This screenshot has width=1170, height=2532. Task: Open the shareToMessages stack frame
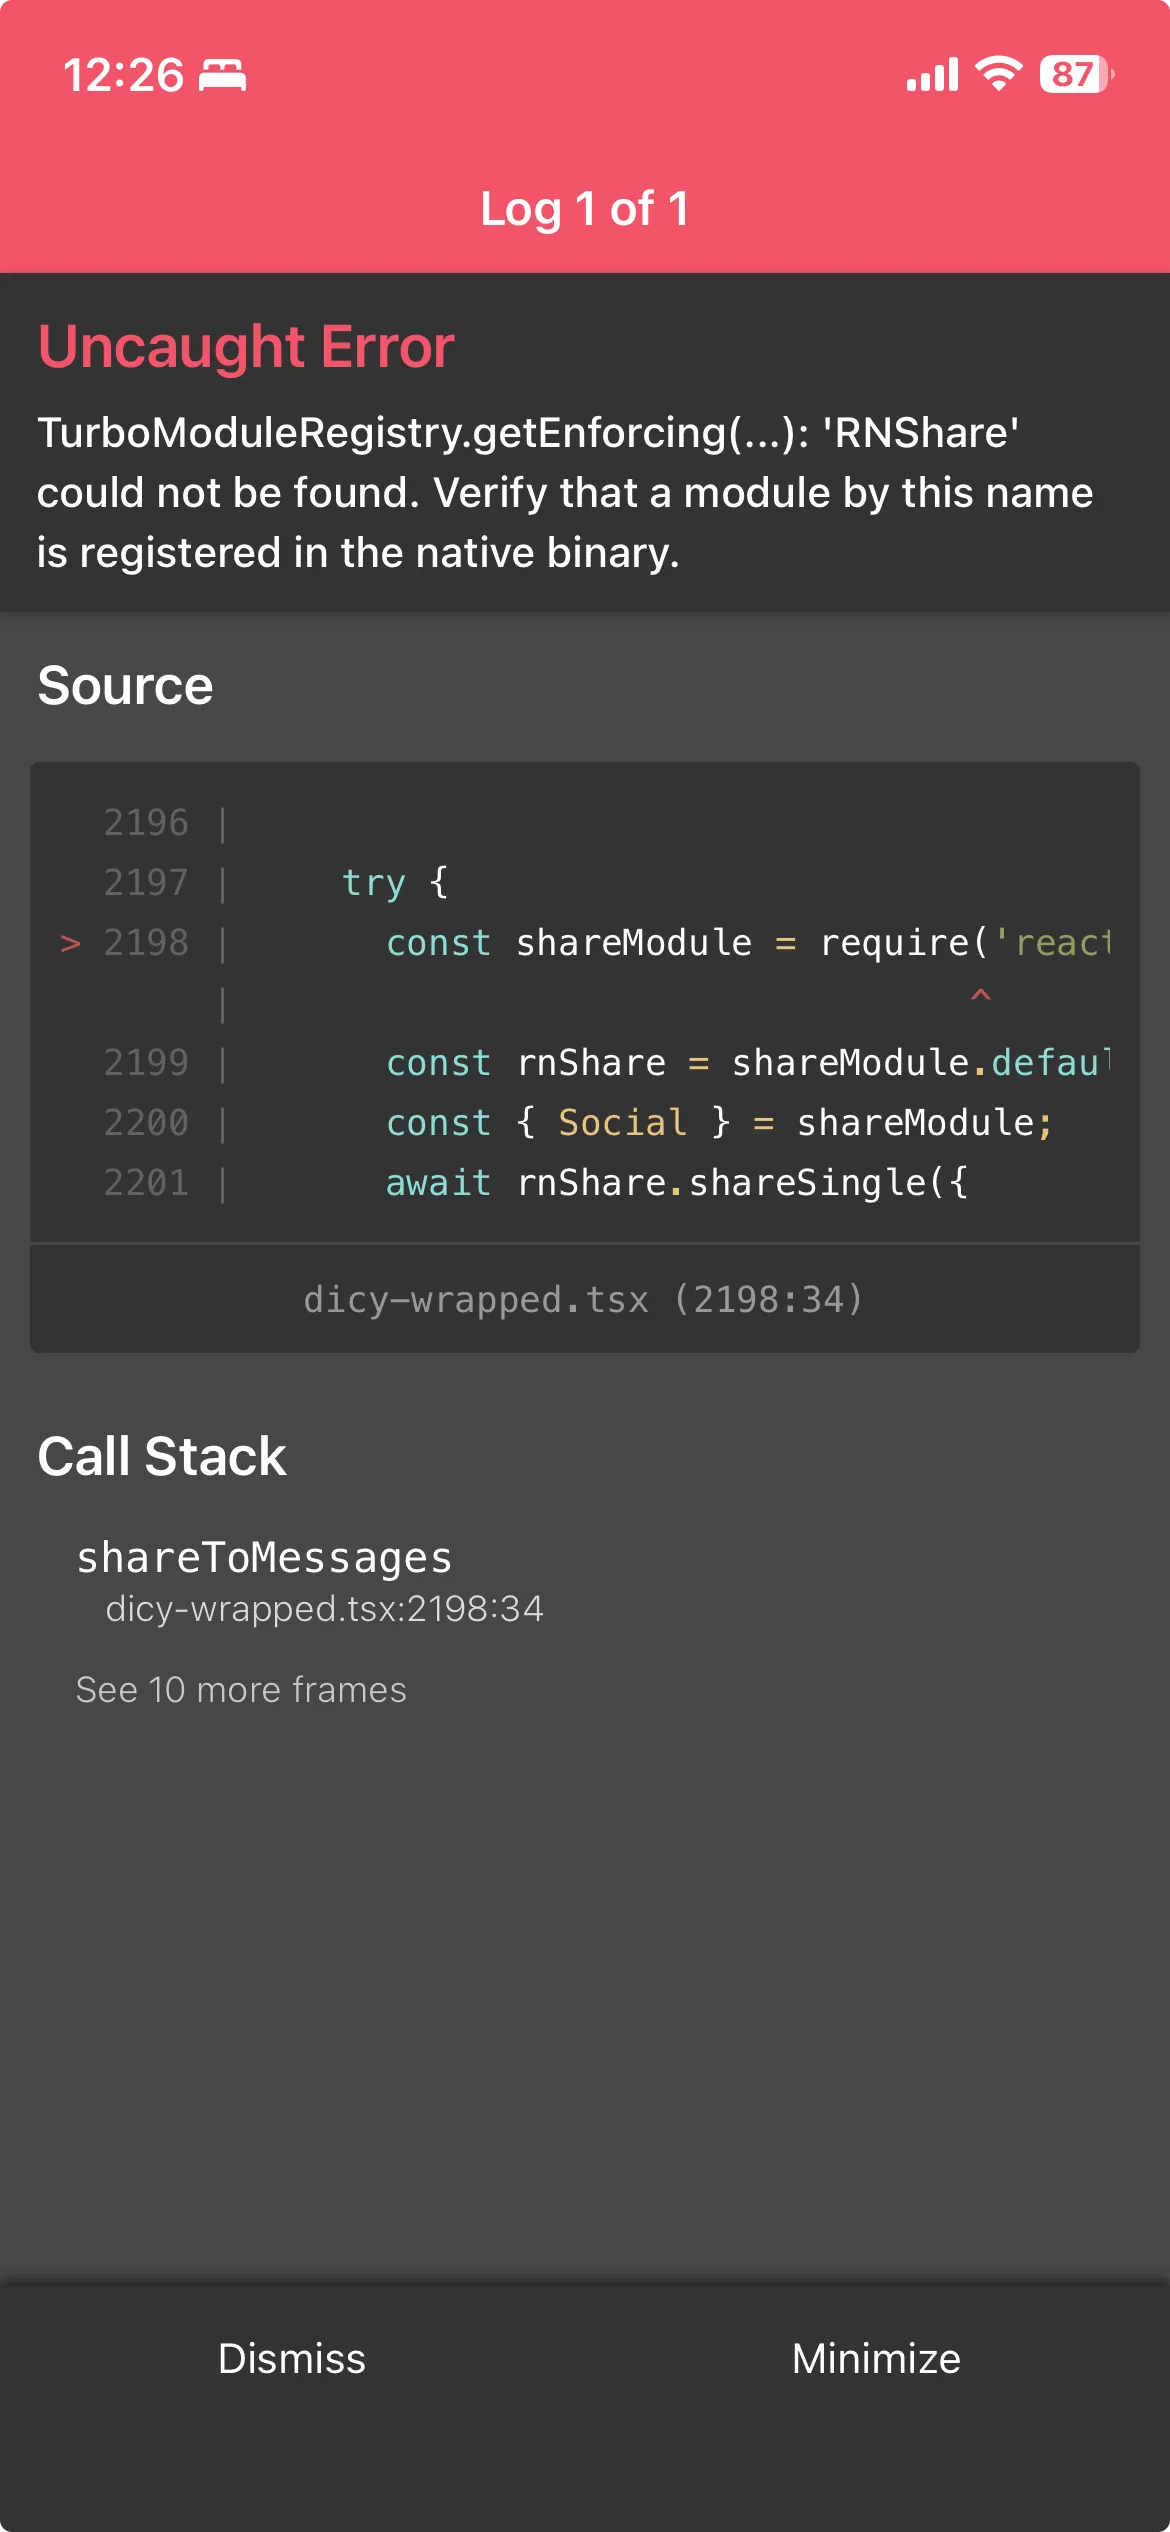pos(310,1581)
